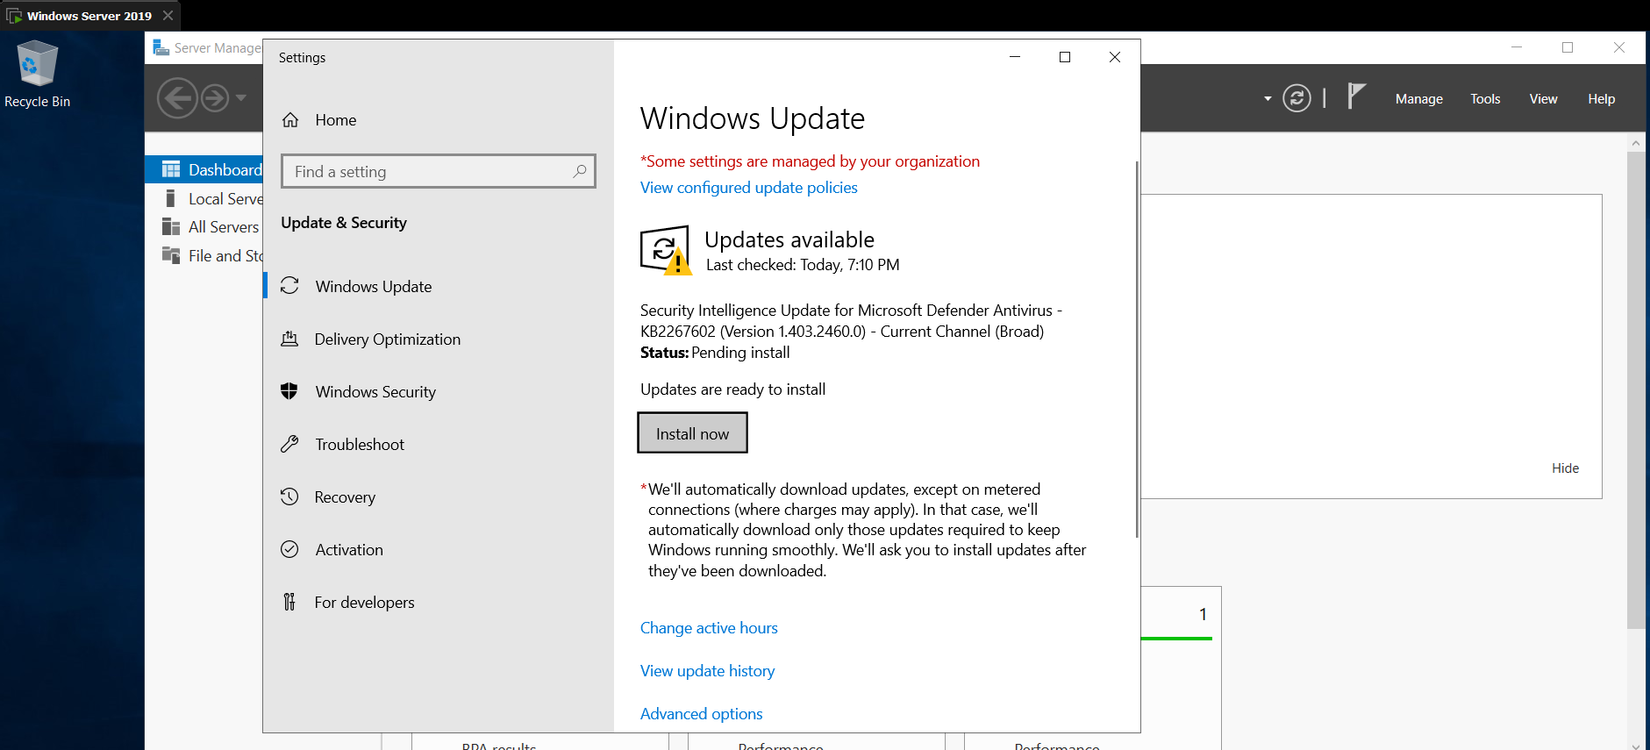The image size is (1650, 750).
Task: Click the File and Storage Services icon
Action: click(171, 256)
